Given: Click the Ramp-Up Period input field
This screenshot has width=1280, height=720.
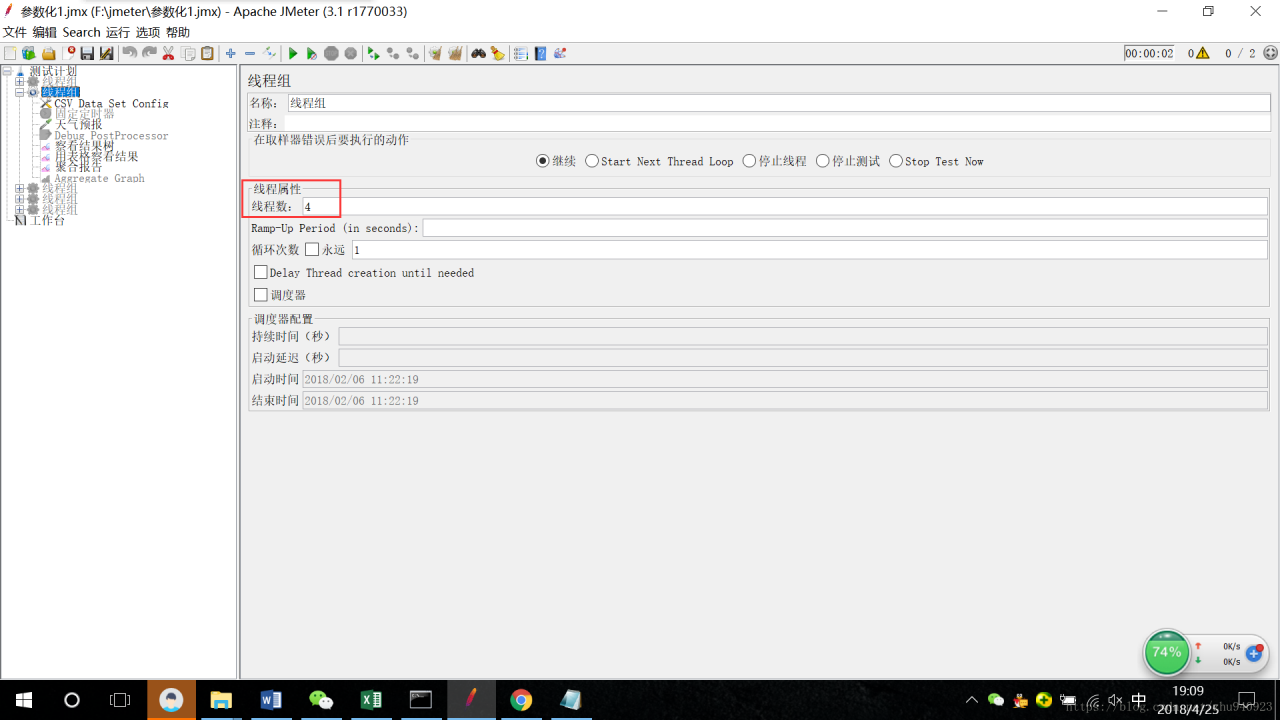Looking at the screenshot, I should 845,228.
